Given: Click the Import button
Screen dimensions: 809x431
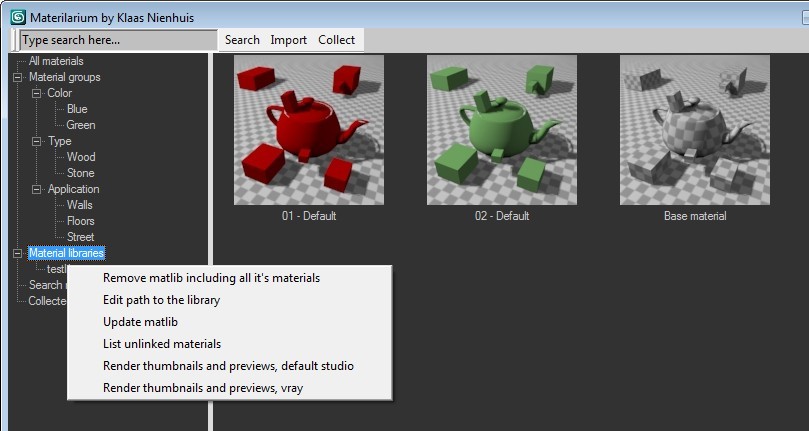Looking at the screenshot, I should pos(288,40).
